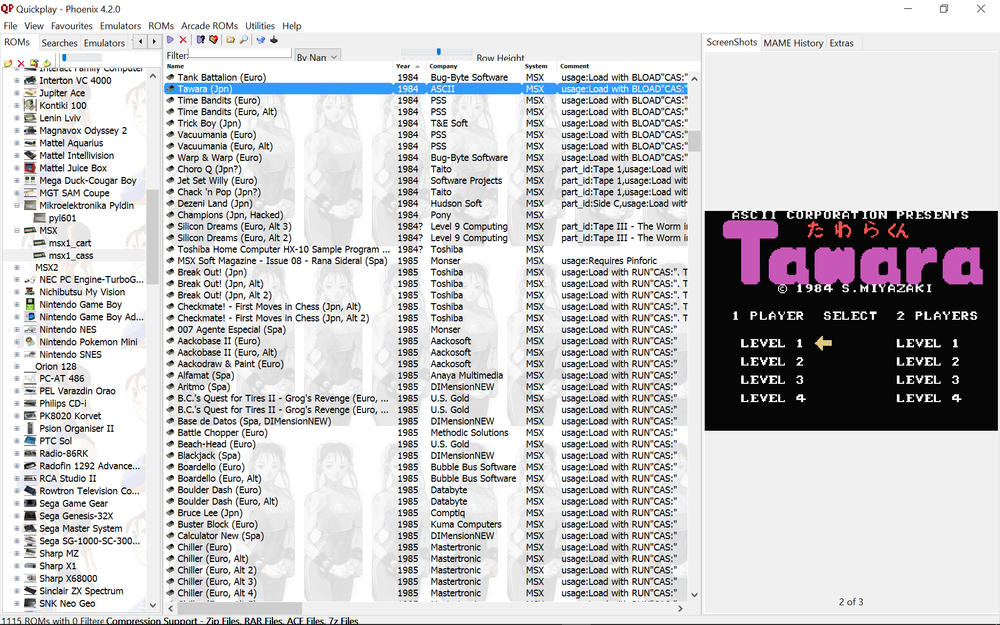Expand the Nintendo NES tree node

click(17, 330)
